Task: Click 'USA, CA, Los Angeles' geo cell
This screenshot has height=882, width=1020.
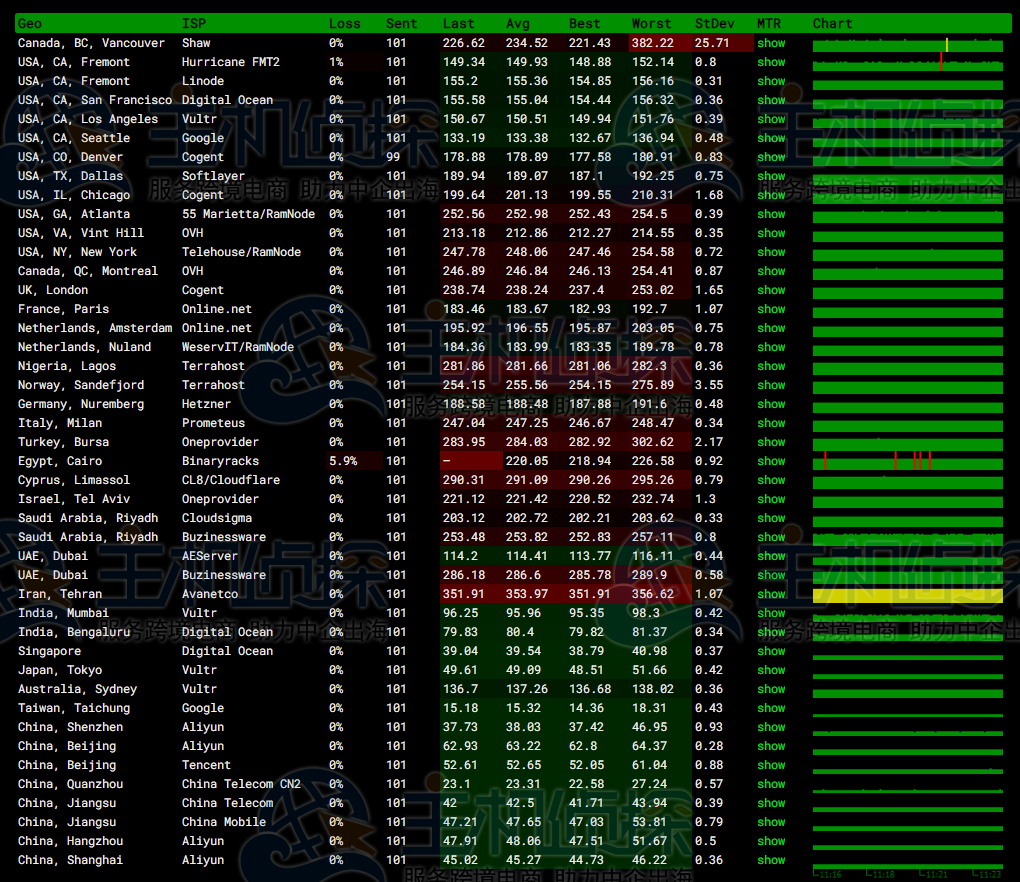Action: pos(88,118)
